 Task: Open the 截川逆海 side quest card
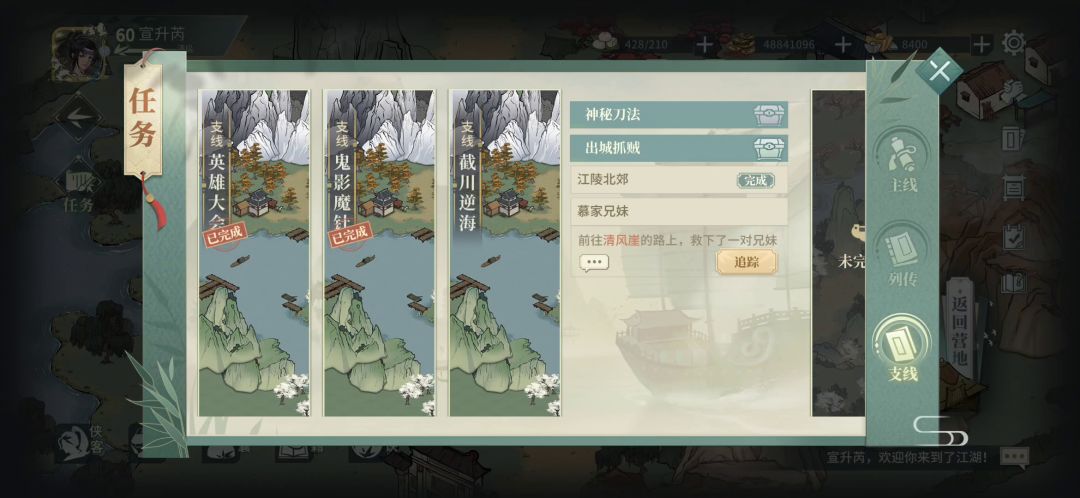[505, 253]
